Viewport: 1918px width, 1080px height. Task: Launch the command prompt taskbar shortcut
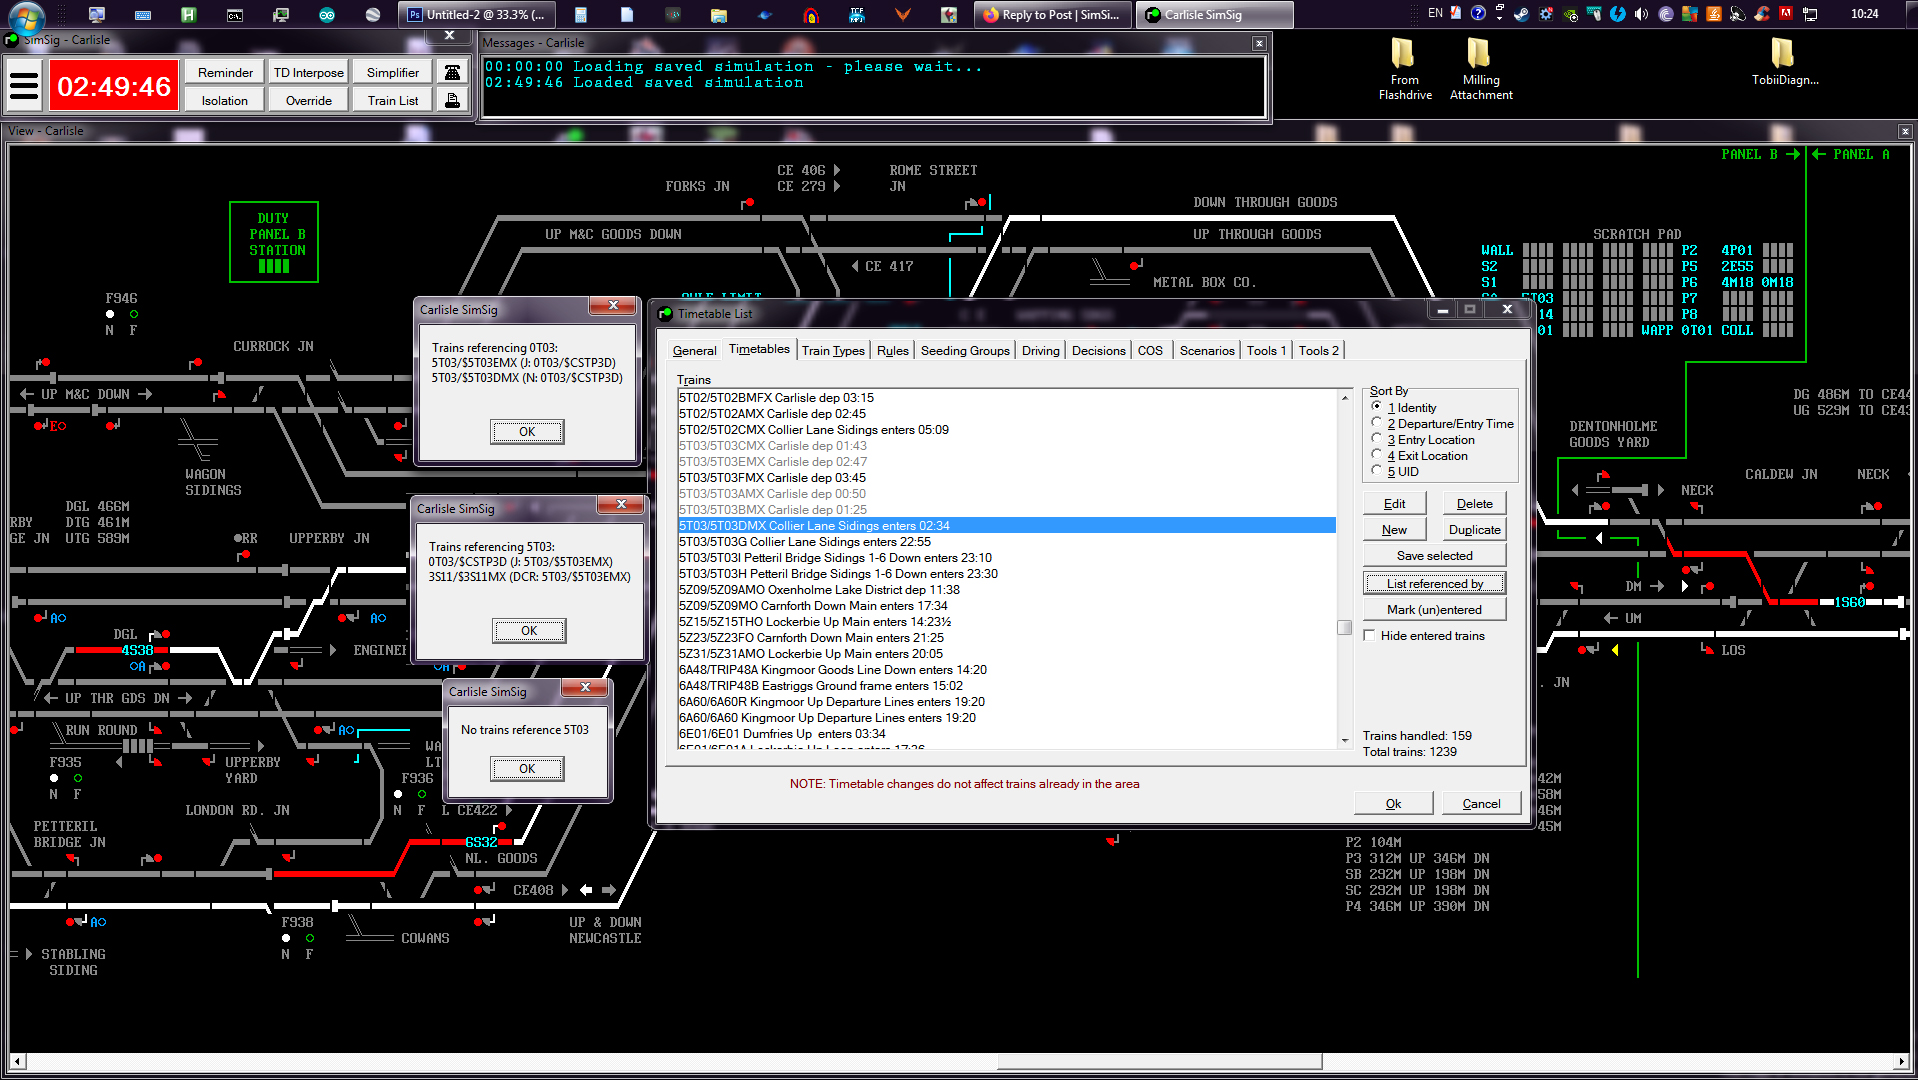(235, 15)
